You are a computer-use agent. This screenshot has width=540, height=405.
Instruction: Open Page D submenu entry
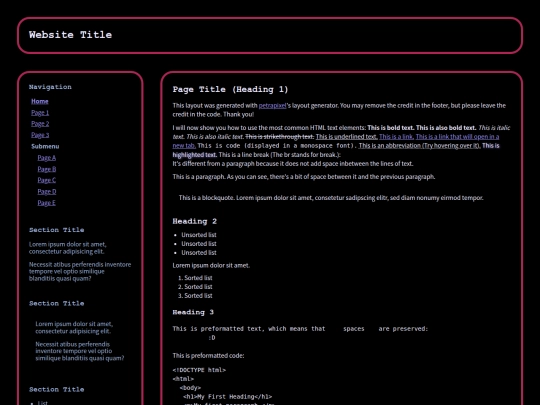(46, 191)
